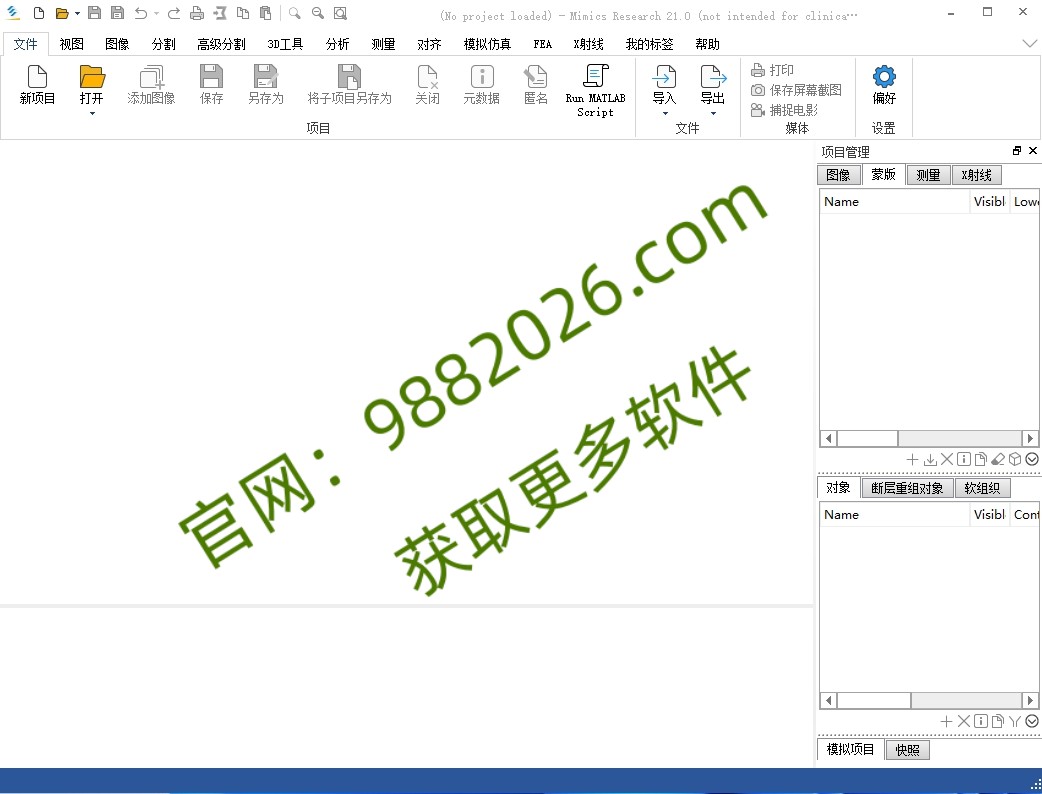Click 保存屏幕截图 (Save Screenshot) item
Screen dimensions: 1042x794
pos(796,90)
